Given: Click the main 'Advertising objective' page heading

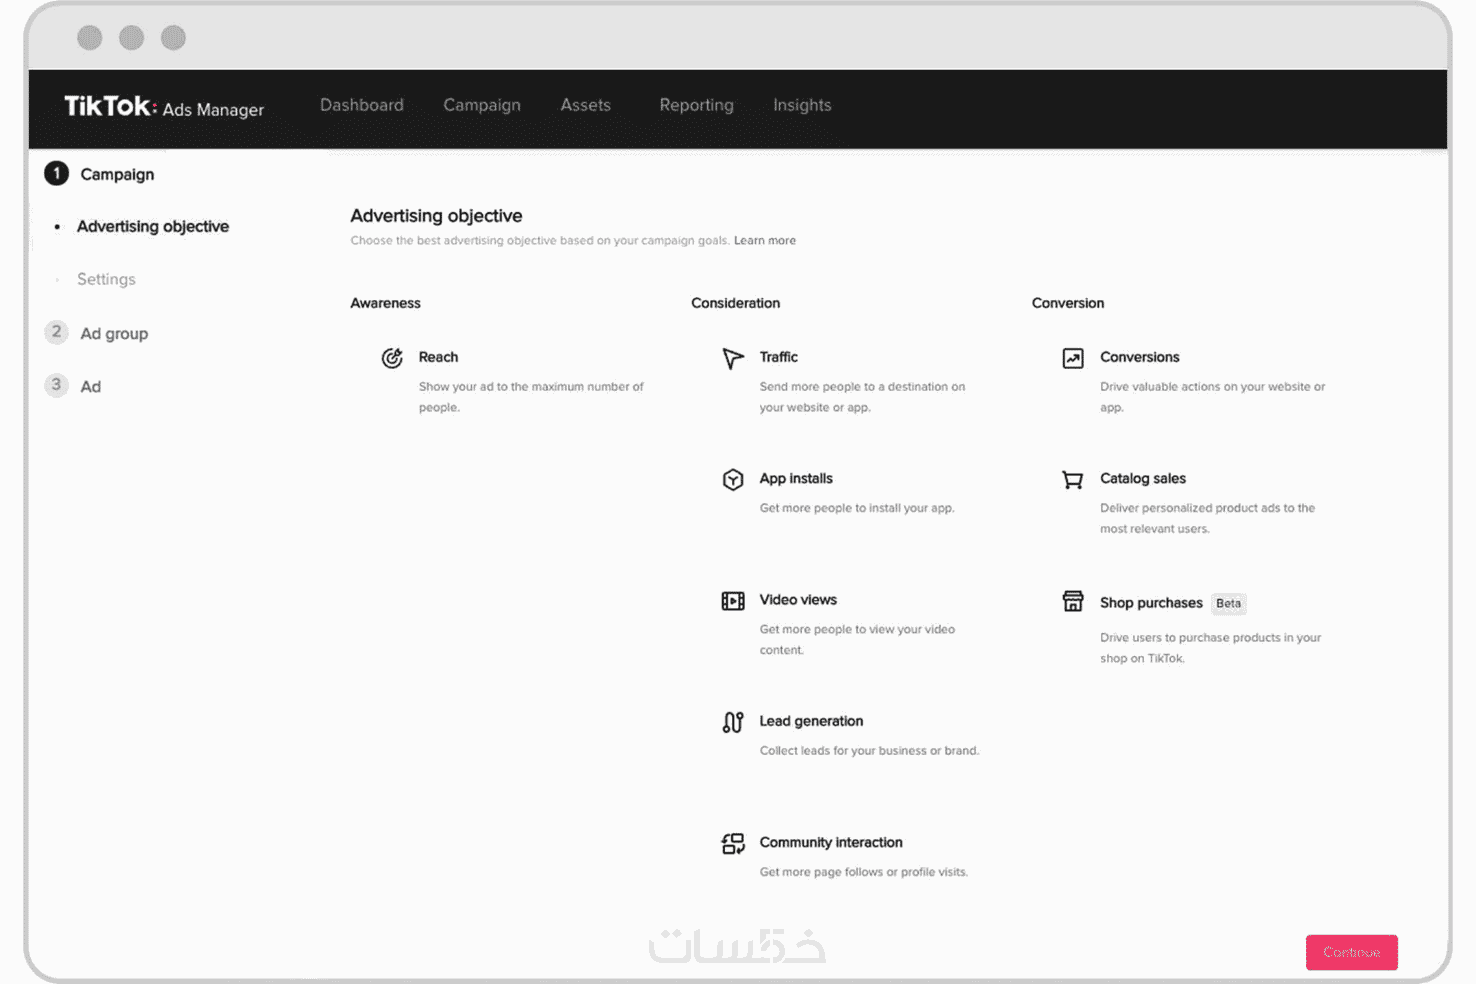Looking at the screenshot, I should pyautogui.click(x=436, y=216).
